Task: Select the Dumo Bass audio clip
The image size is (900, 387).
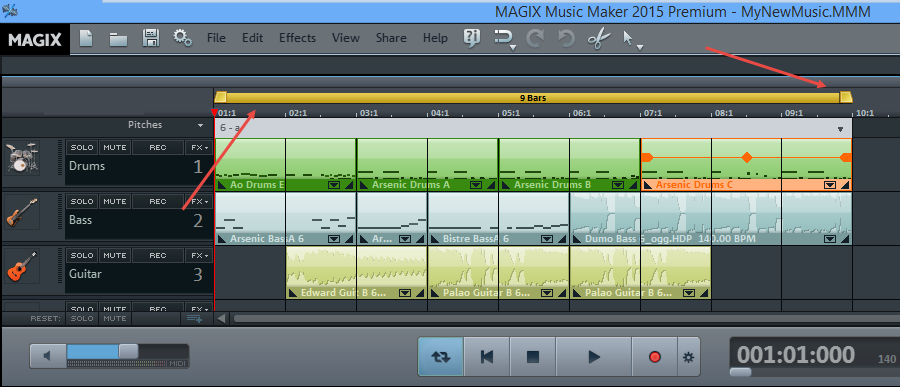Action: coord(711,218)
